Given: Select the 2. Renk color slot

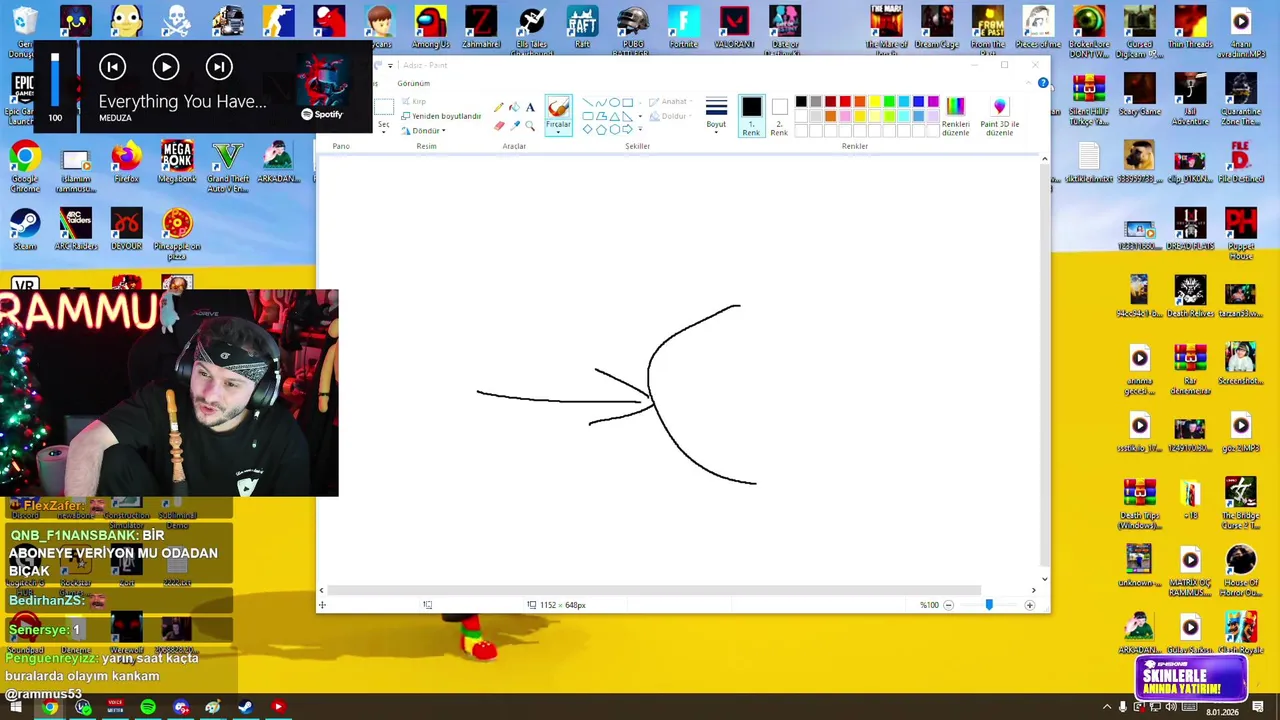Looking at the screenshot, I should coord(779,116).
